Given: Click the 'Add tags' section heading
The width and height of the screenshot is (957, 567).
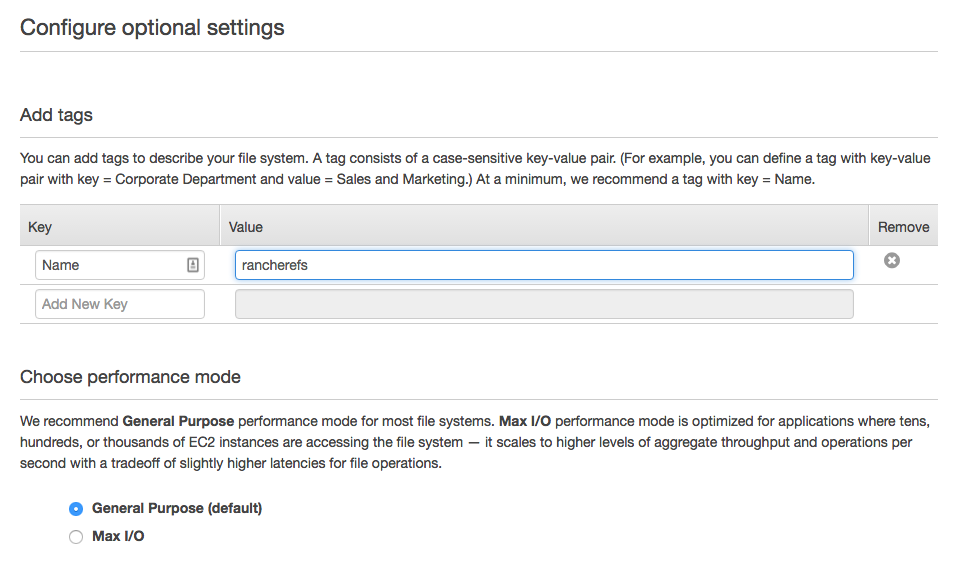Looking at the screenshot, I should 56,115.
